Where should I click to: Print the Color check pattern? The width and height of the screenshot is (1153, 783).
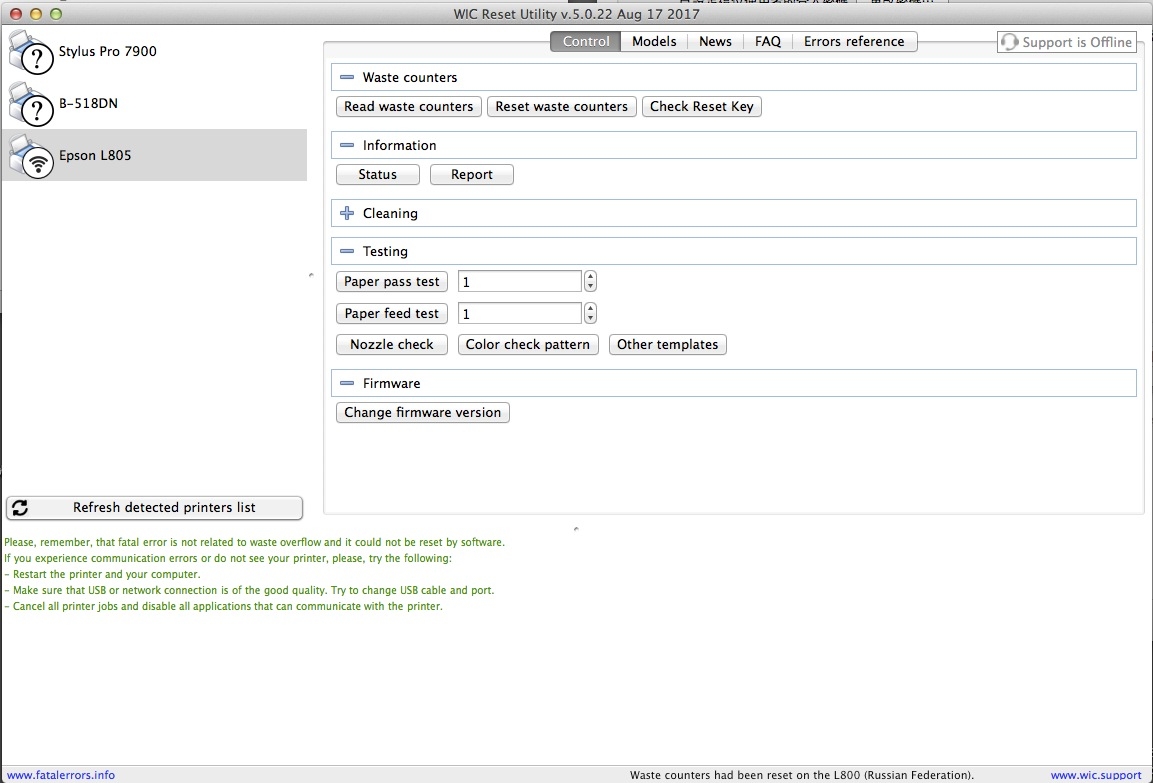coord(528,344)
